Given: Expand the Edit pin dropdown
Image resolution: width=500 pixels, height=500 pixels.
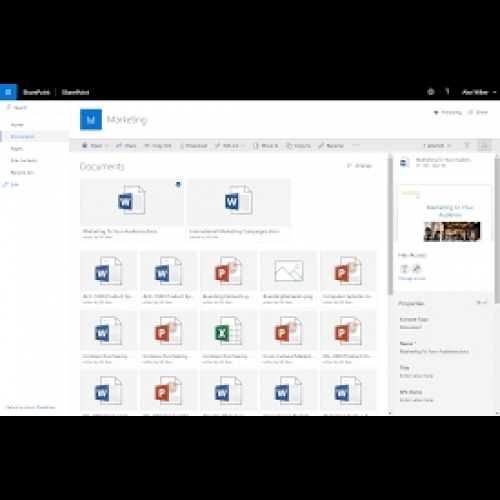Looking at the screenshot, I should [230, 145].
